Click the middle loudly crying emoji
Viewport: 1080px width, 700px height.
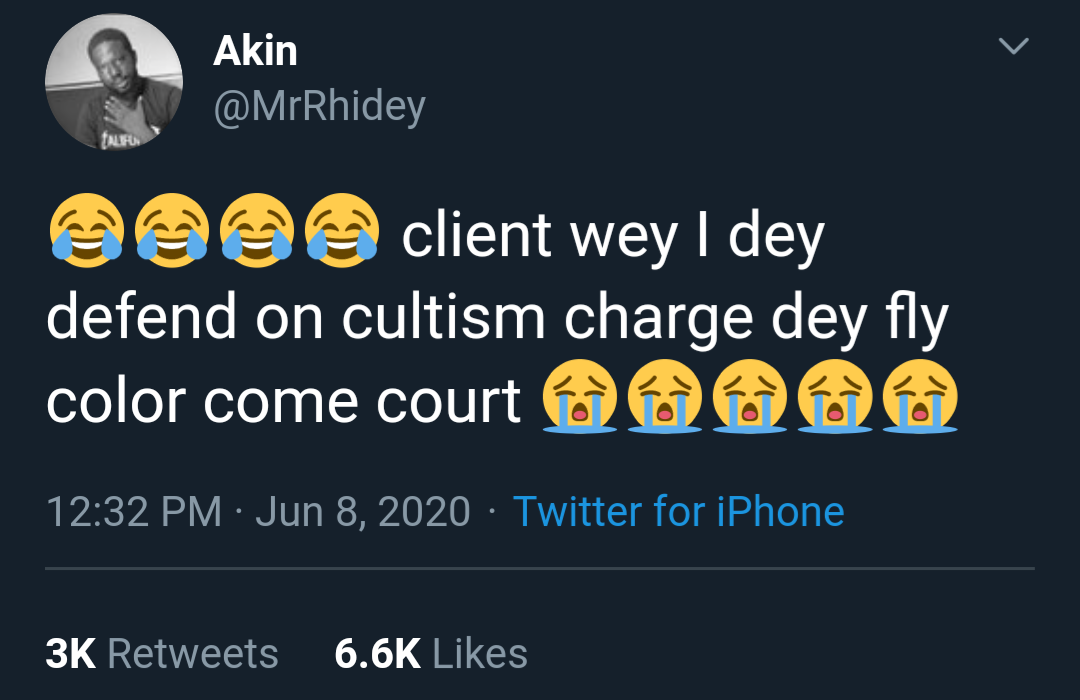pos(748,401)
